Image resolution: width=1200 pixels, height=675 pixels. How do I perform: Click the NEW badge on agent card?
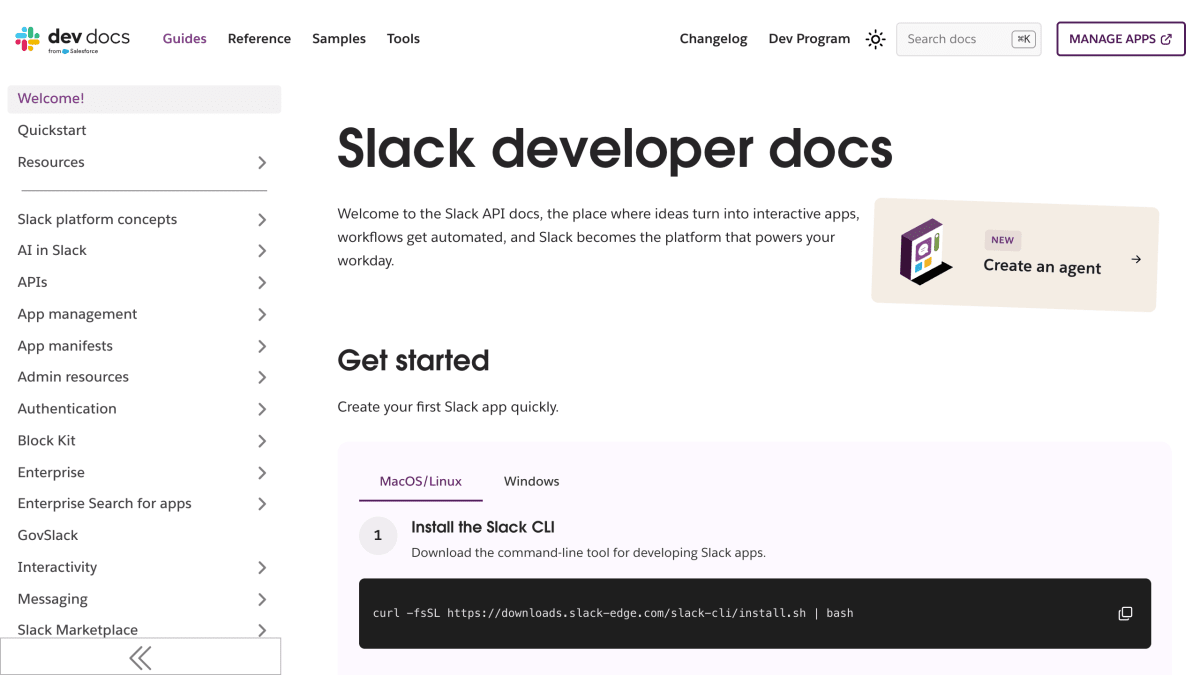pos(1002,240)
